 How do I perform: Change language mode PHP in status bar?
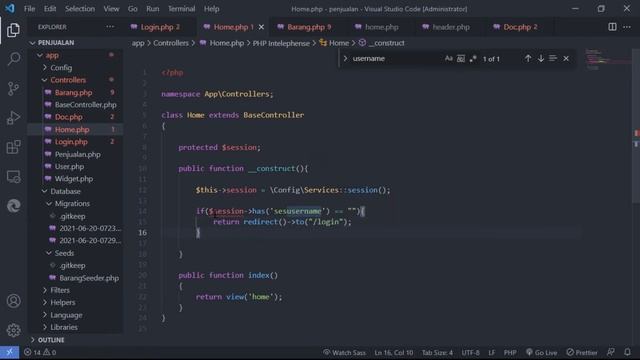[510, 352]
